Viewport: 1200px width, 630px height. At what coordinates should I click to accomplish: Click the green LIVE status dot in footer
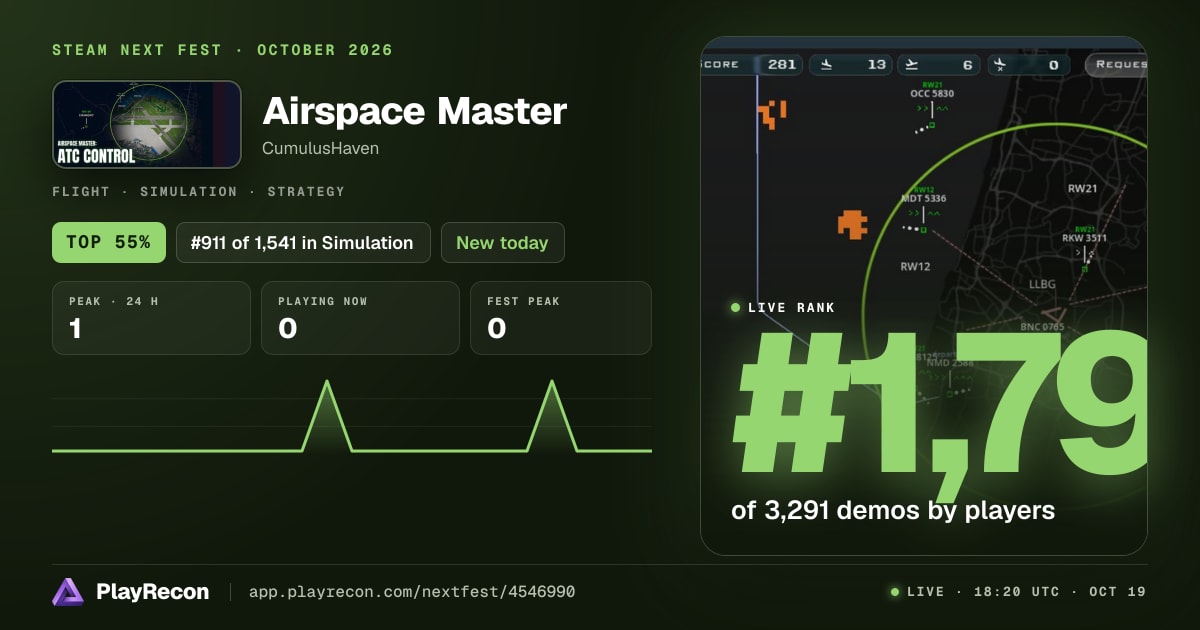895,592
